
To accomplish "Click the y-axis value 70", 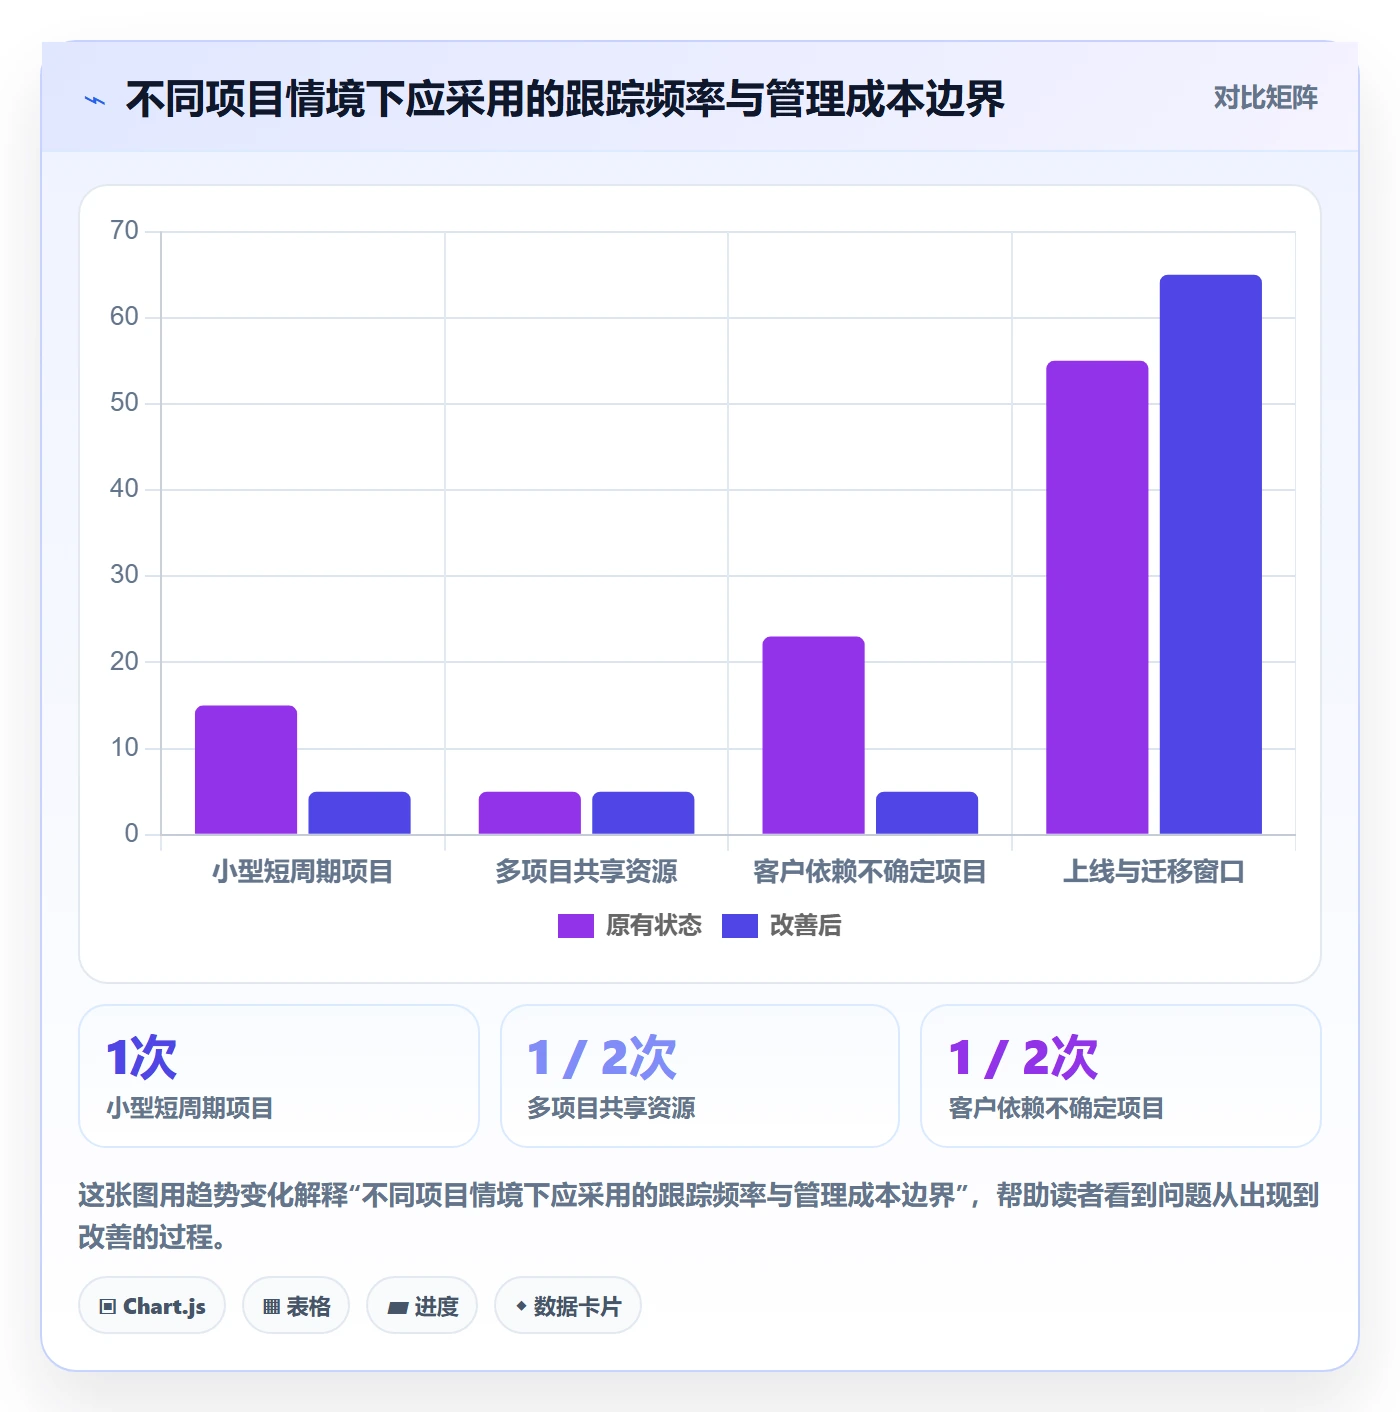I will point(124,231).
